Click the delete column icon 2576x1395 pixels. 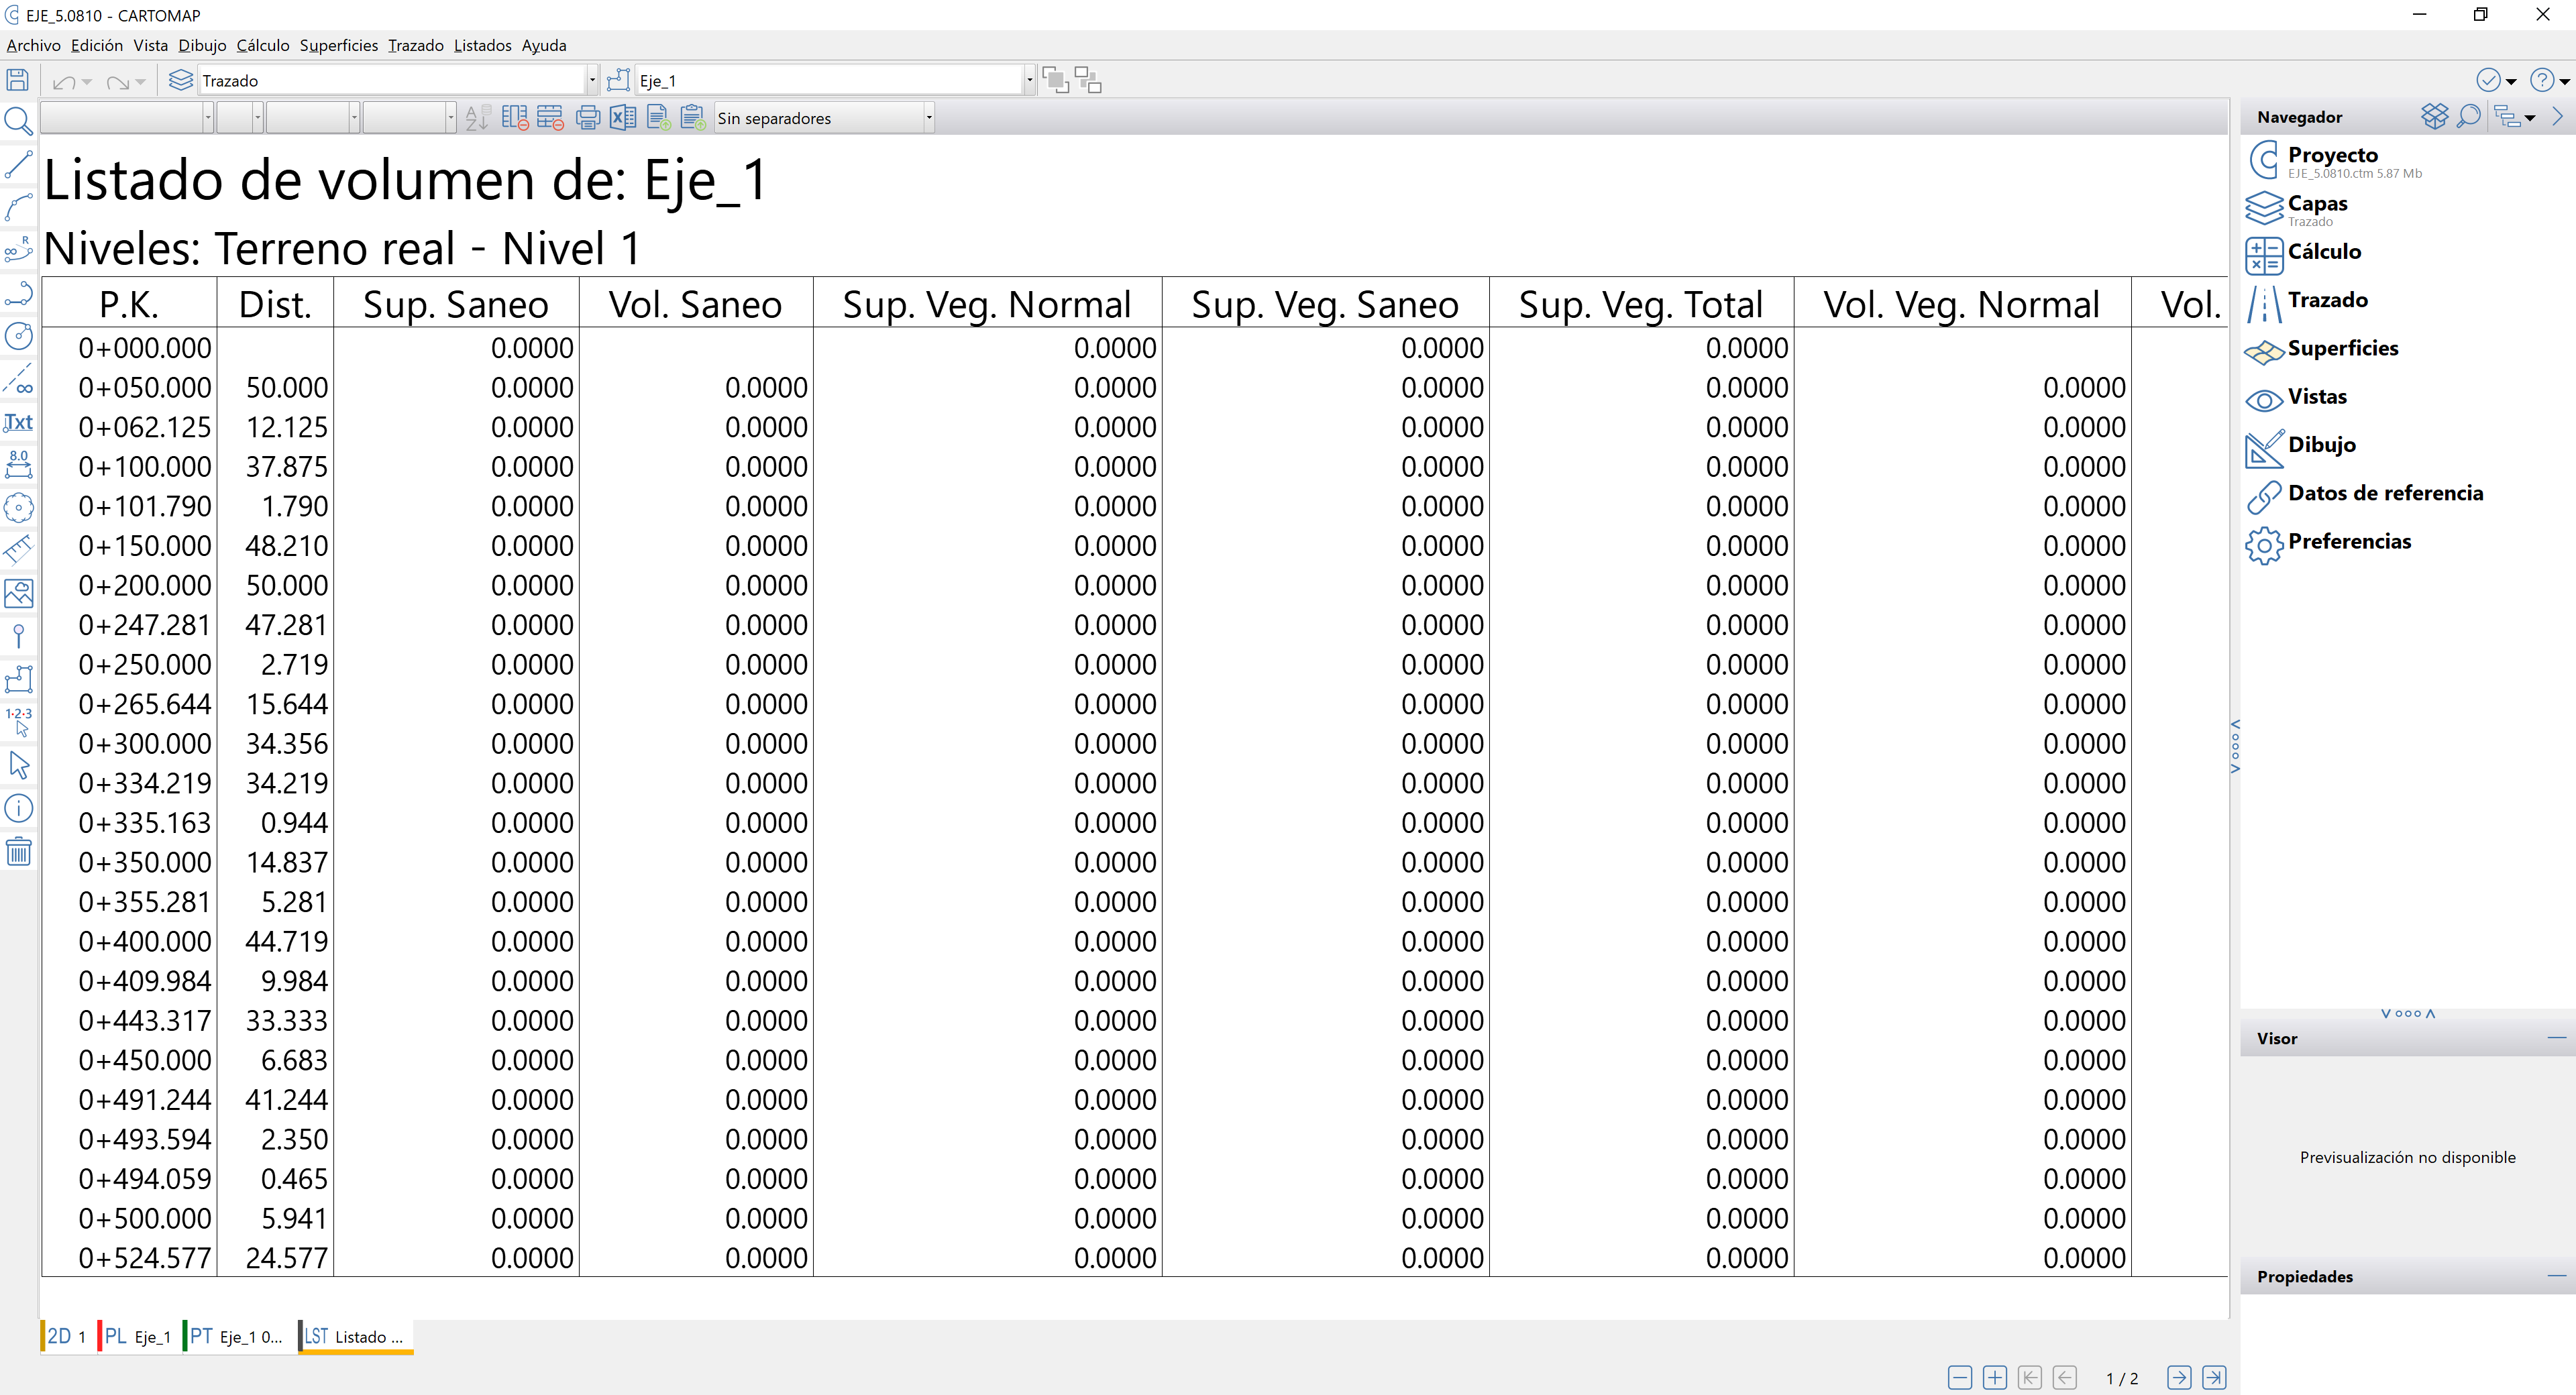click(x=515, y=118)
